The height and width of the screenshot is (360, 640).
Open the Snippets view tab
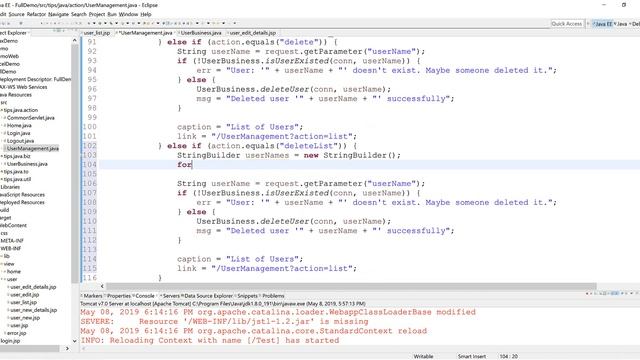(247, 296)
